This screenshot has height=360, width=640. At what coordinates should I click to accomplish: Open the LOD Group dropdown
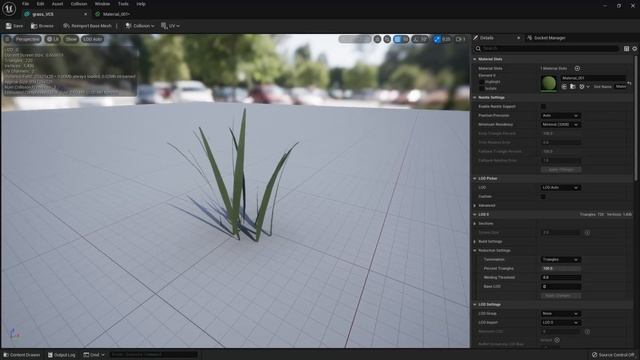tap(560, 314)
